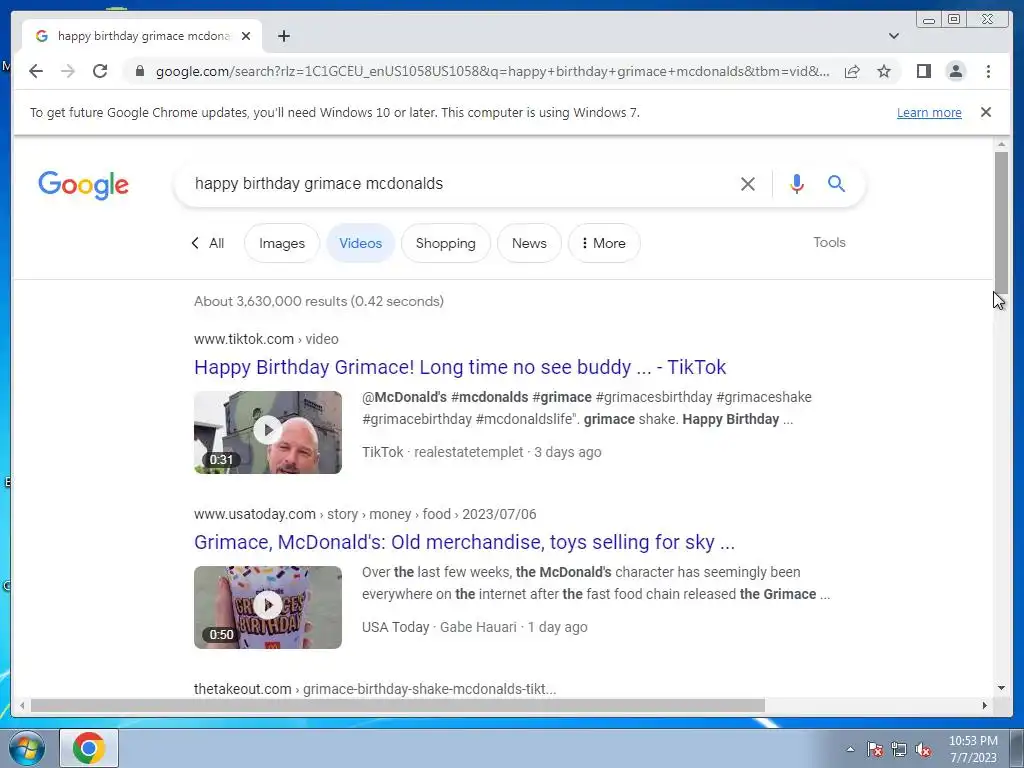Screen dimensions: 1024x768
Task: Click the scroll-right arrow button
Action: click(985, 705)
